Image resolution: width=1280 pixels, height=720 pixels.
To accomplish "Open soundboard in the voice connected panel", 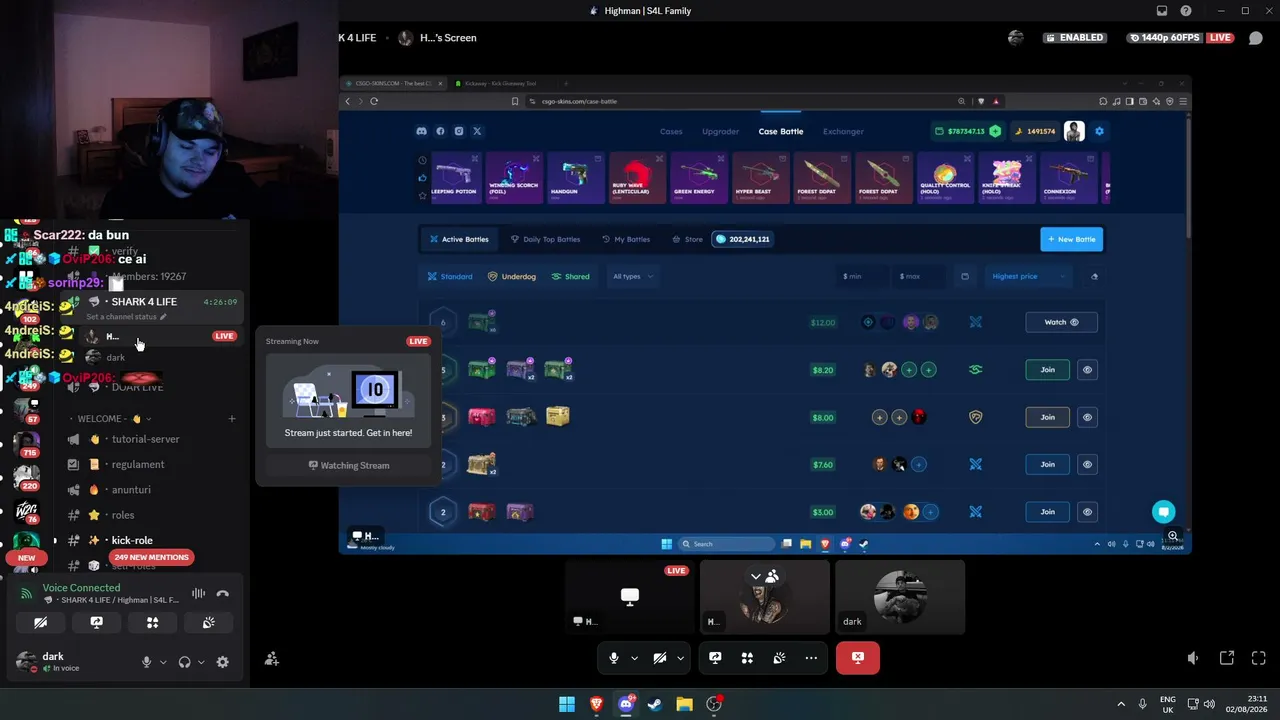I will [208, 622].
